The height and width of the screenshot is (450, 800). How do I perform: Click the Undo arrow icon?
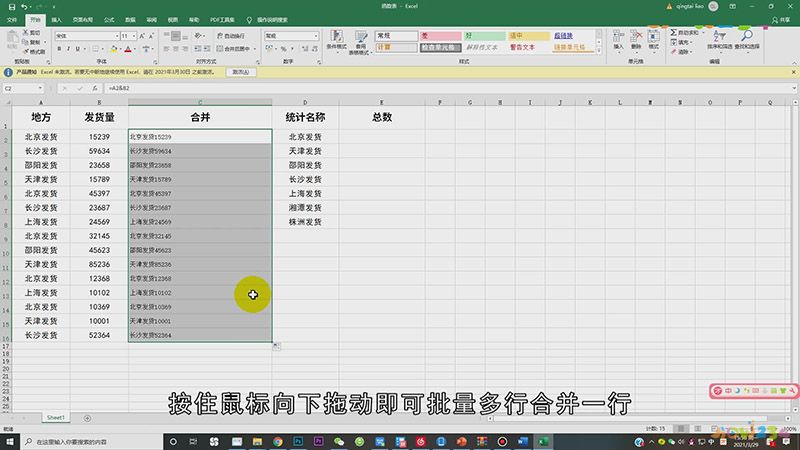click(23, 7)
